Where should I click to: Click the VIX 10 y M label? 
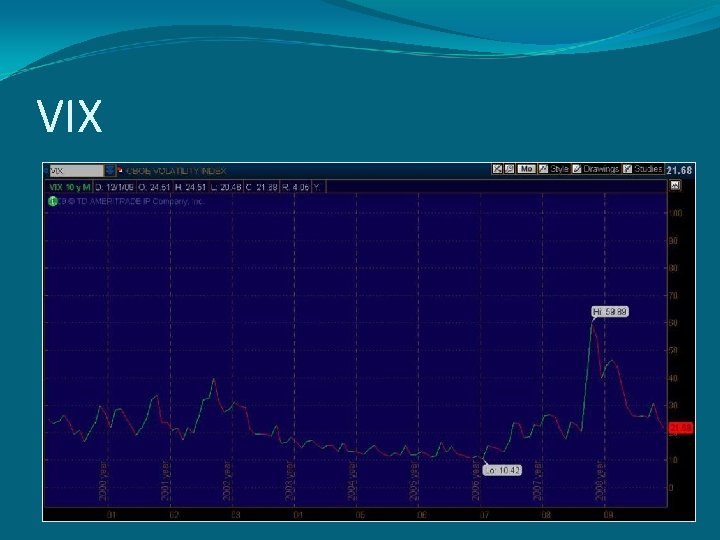point(69,187)
